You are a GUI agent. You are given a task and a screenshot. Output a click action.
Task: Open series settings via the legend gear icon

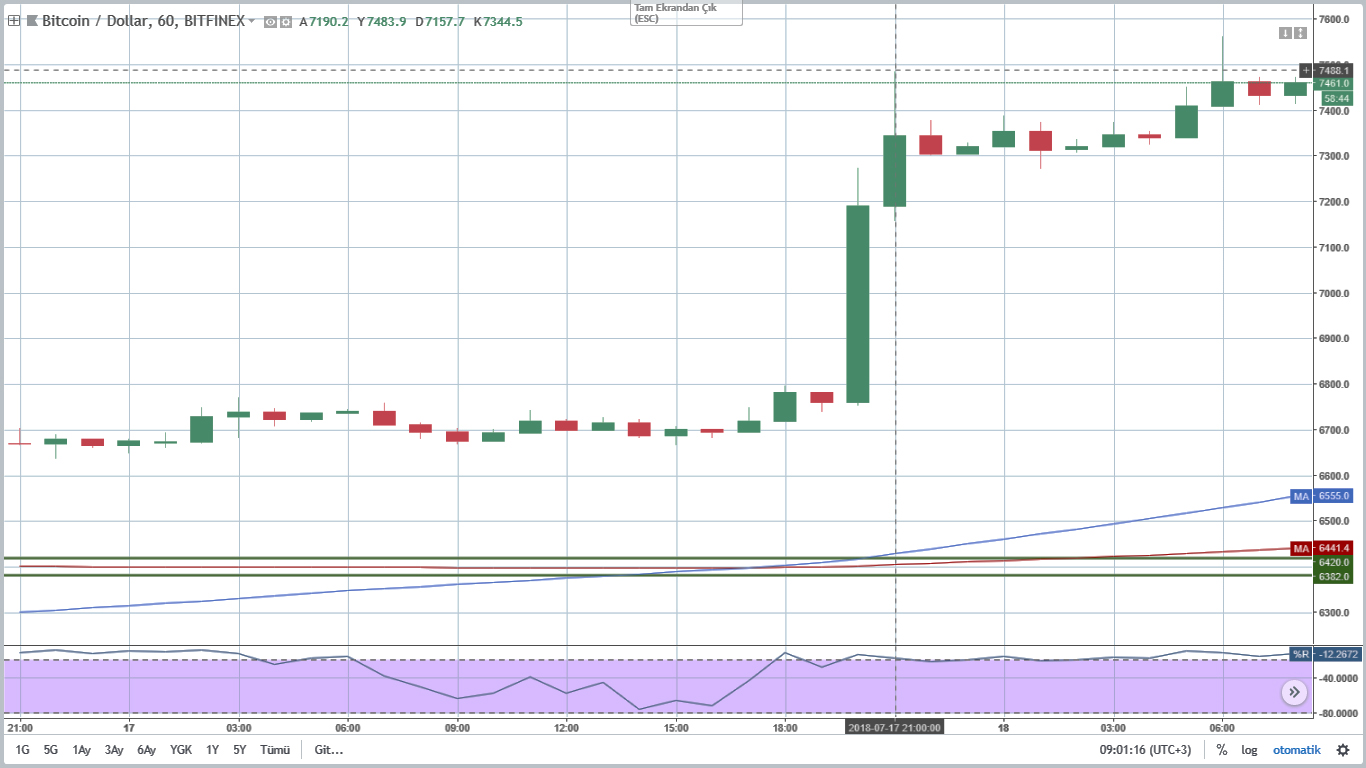click(x=286, y=21)
